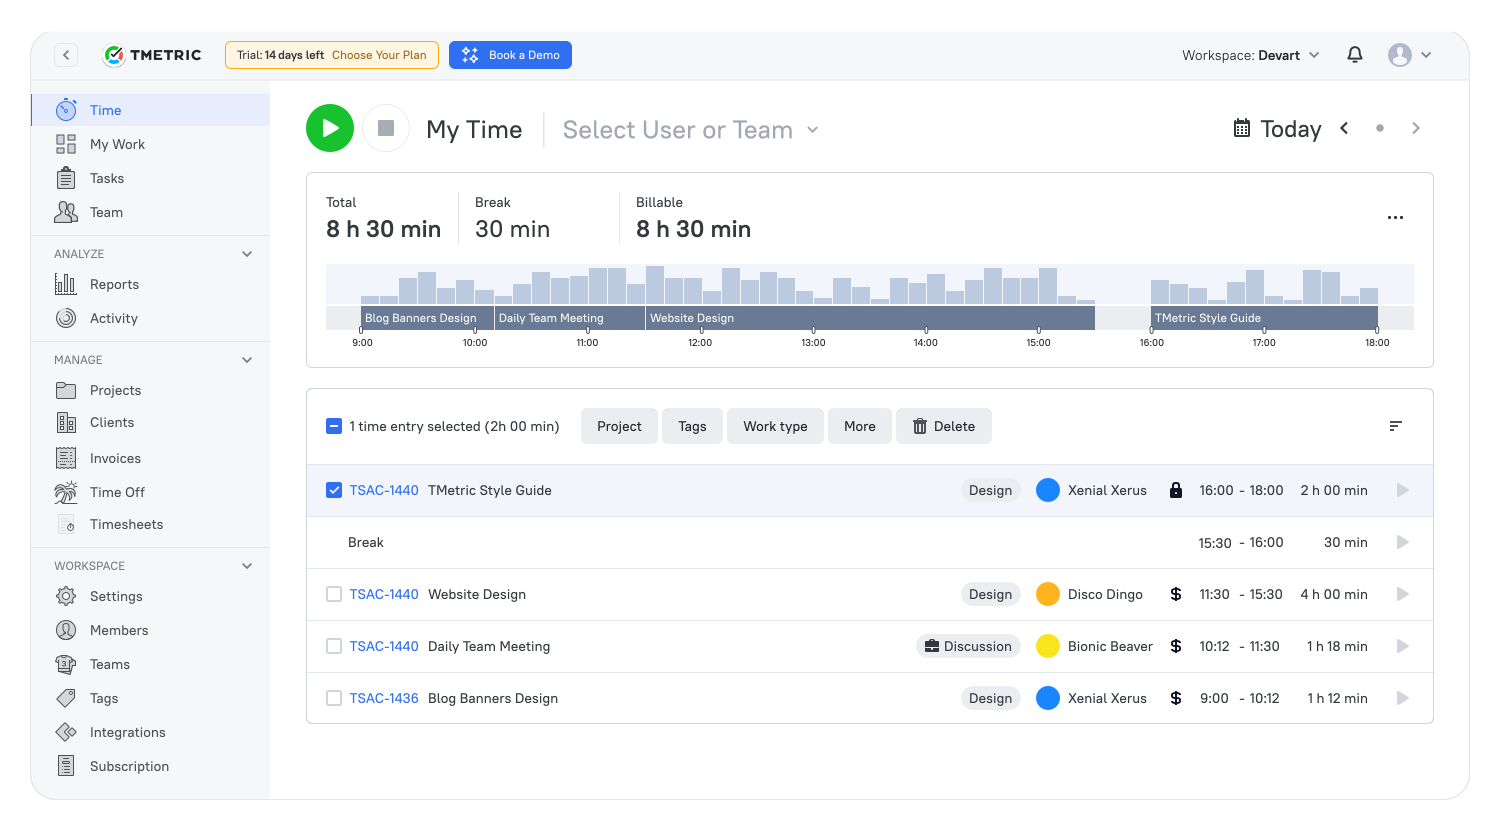The image size is (1500, 830).
Task: Open the Select User or Team dropdown
Action: coord(690,130)
